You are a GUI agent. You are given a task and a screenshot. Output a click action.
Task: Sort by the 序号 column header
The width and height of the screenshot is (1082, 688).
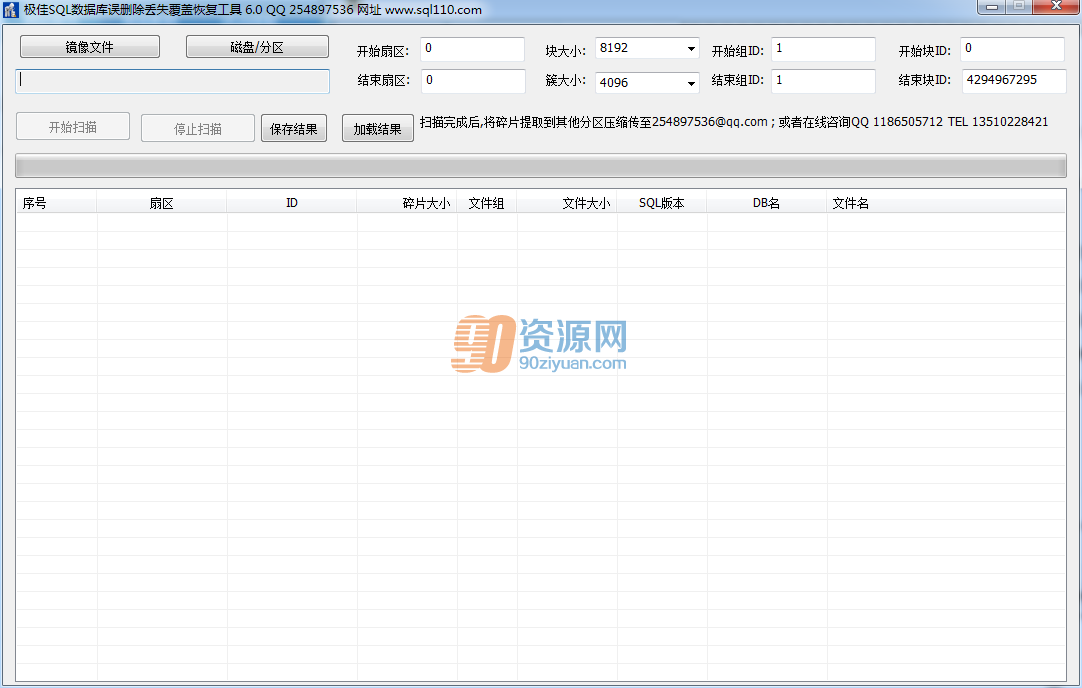tap(57, 203)
